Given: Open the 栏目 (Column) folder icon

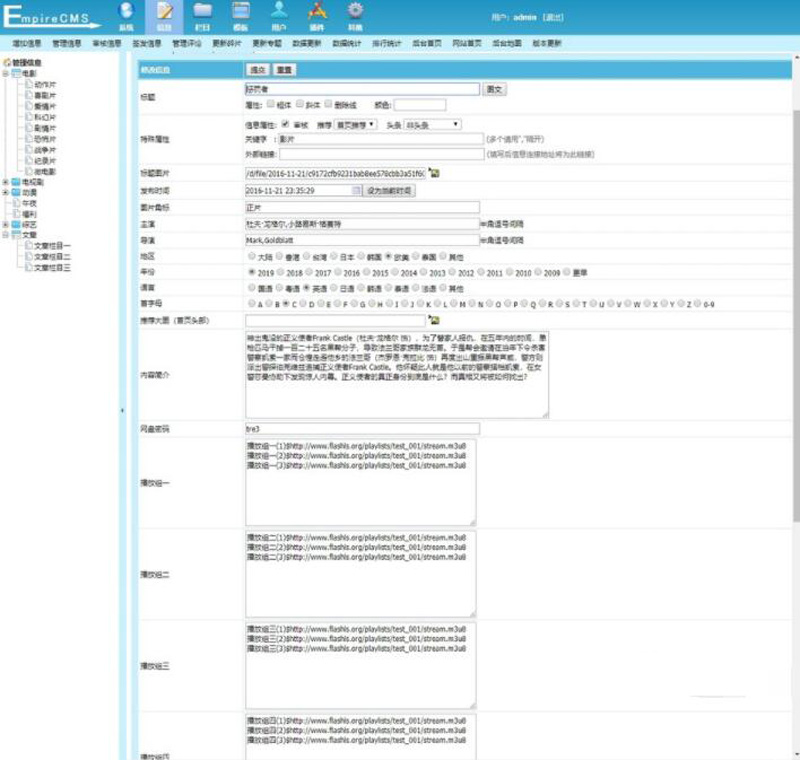Looking at the screenshot, I should click(x=203, y=14).
